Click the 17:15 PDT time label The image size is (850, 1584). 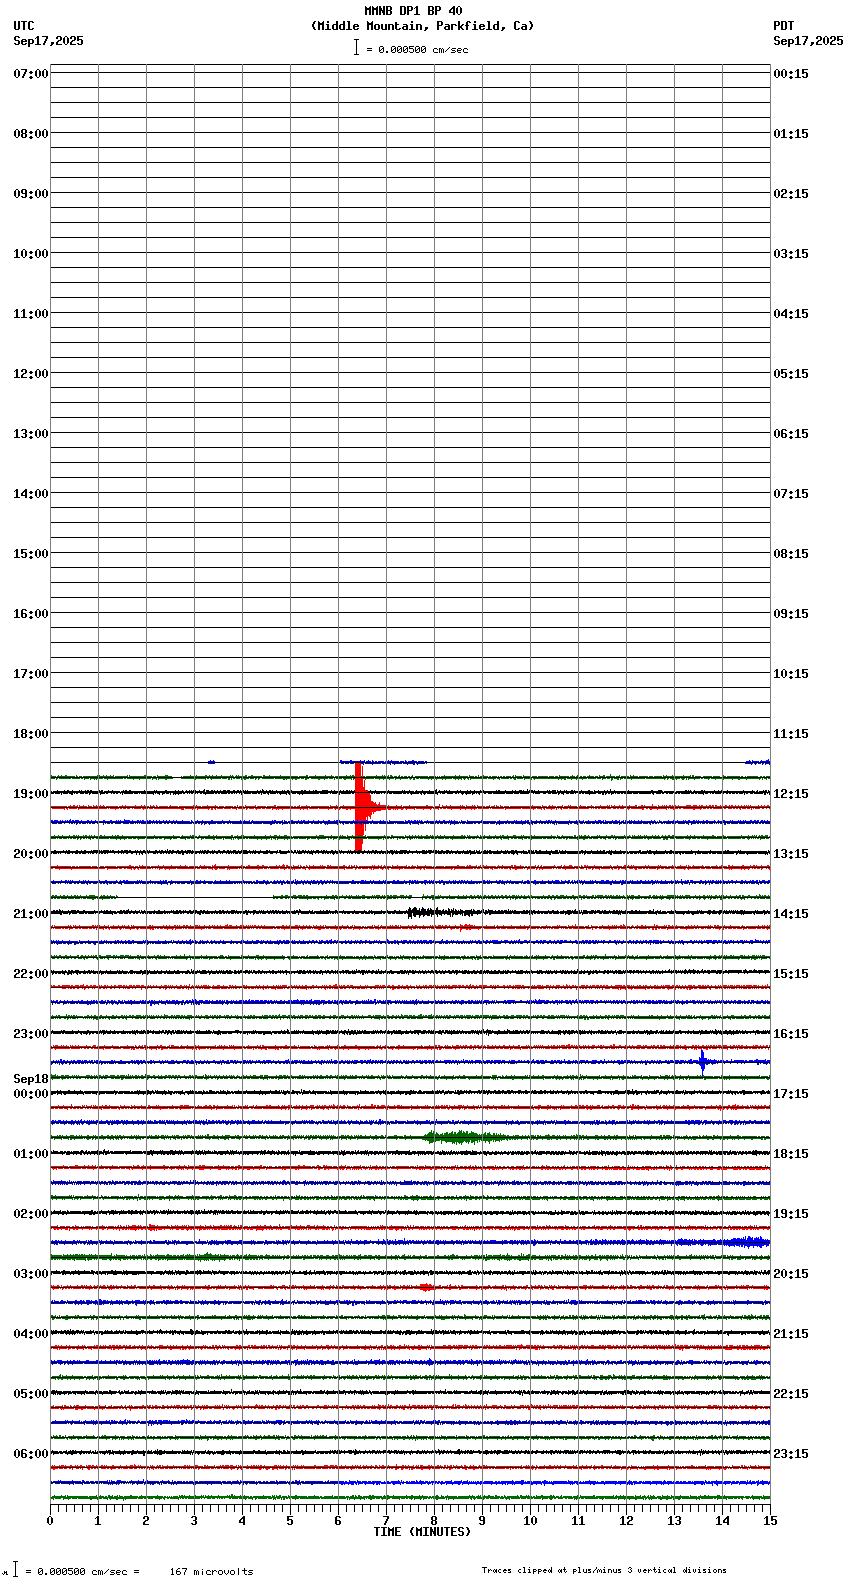pos(791,1094)
